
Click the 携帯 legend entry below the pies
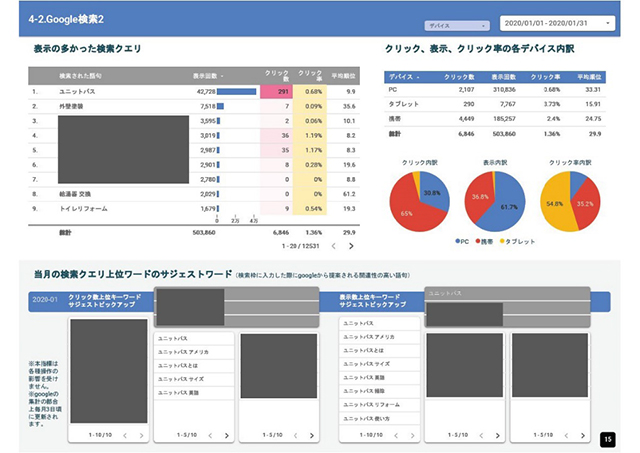coord(484,242)
